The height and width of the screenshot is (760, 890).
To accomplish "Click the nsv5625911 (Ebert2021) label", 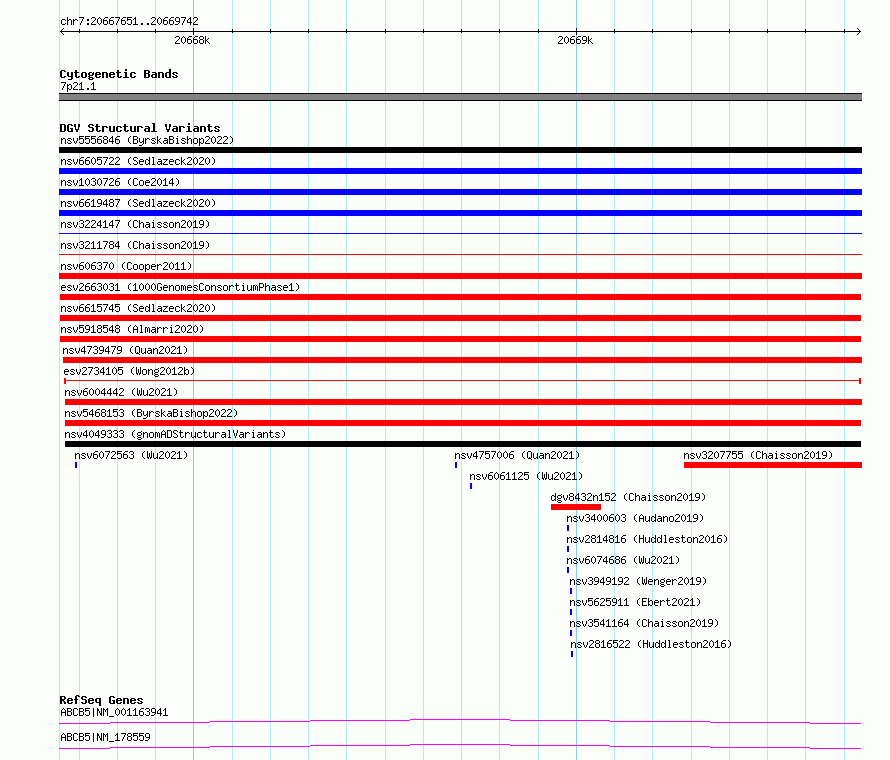I will (x=635, y=602).
